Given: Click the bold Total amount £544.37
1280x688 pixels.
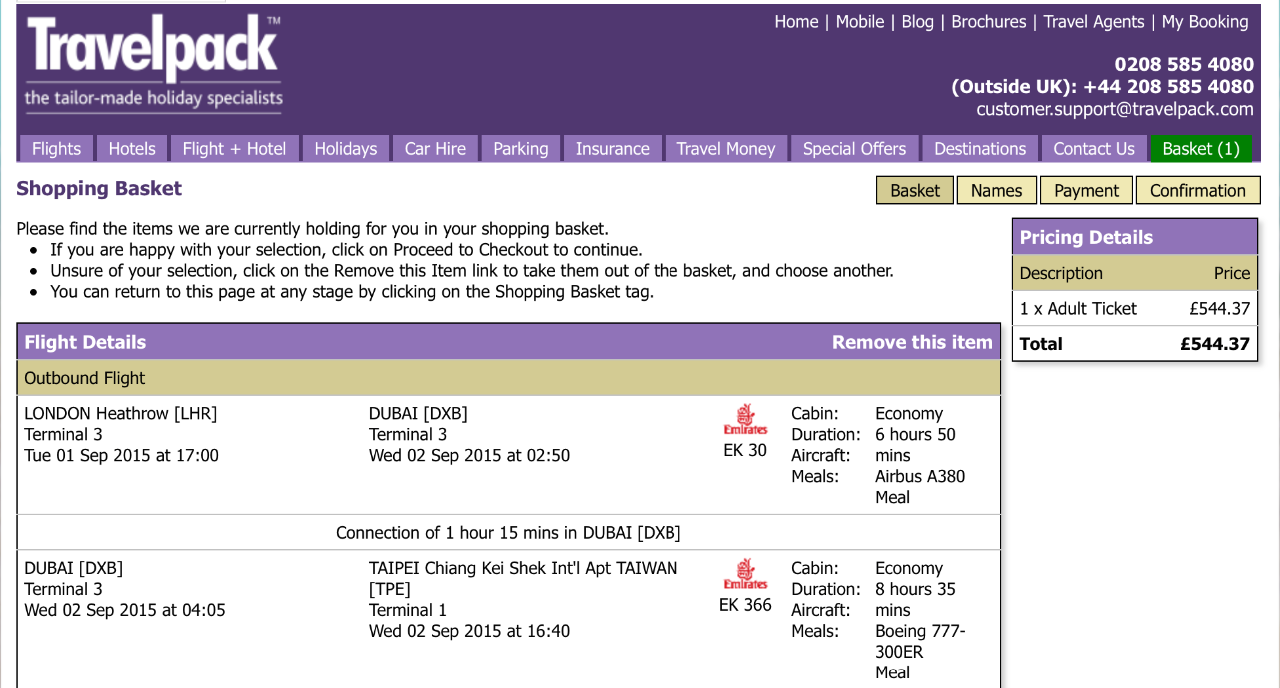Looking at the screenshot, I should (1215, 344).
